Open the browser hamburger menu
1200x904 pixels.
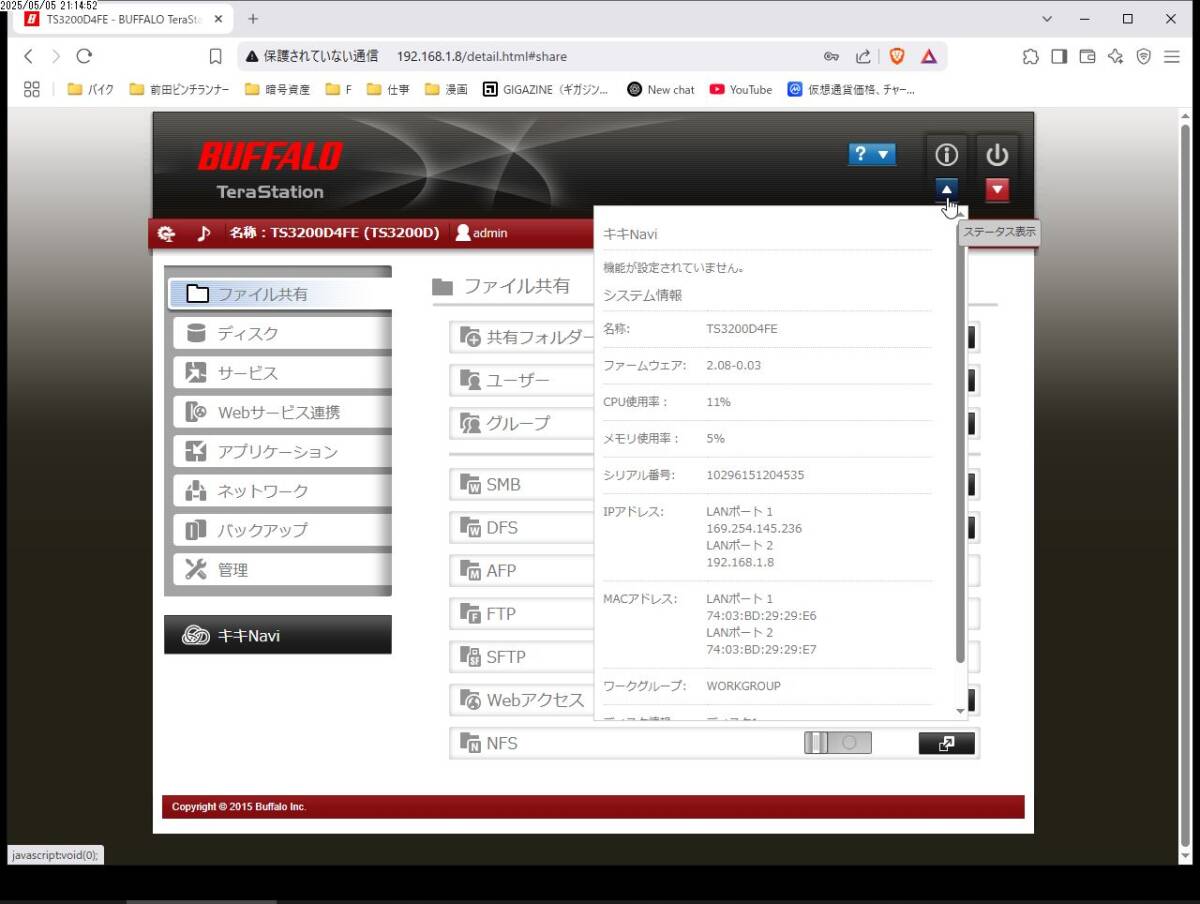[x=1172, y=56]
